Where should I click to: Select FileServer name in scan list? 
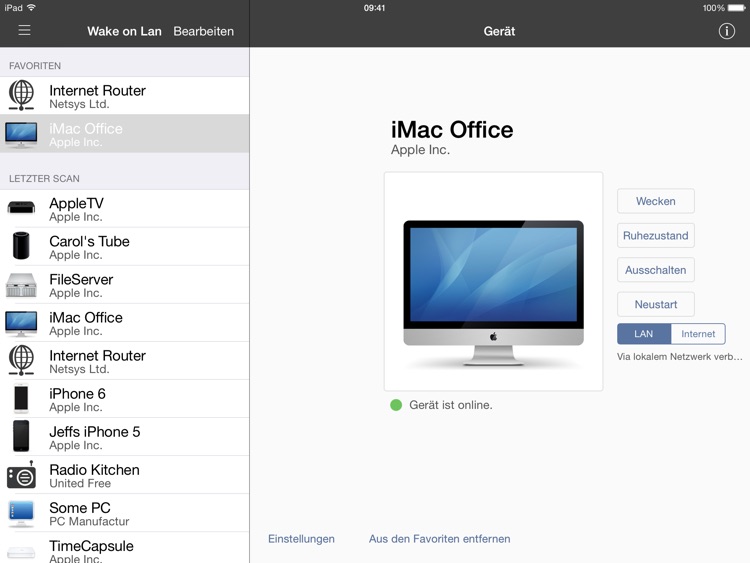81,279
